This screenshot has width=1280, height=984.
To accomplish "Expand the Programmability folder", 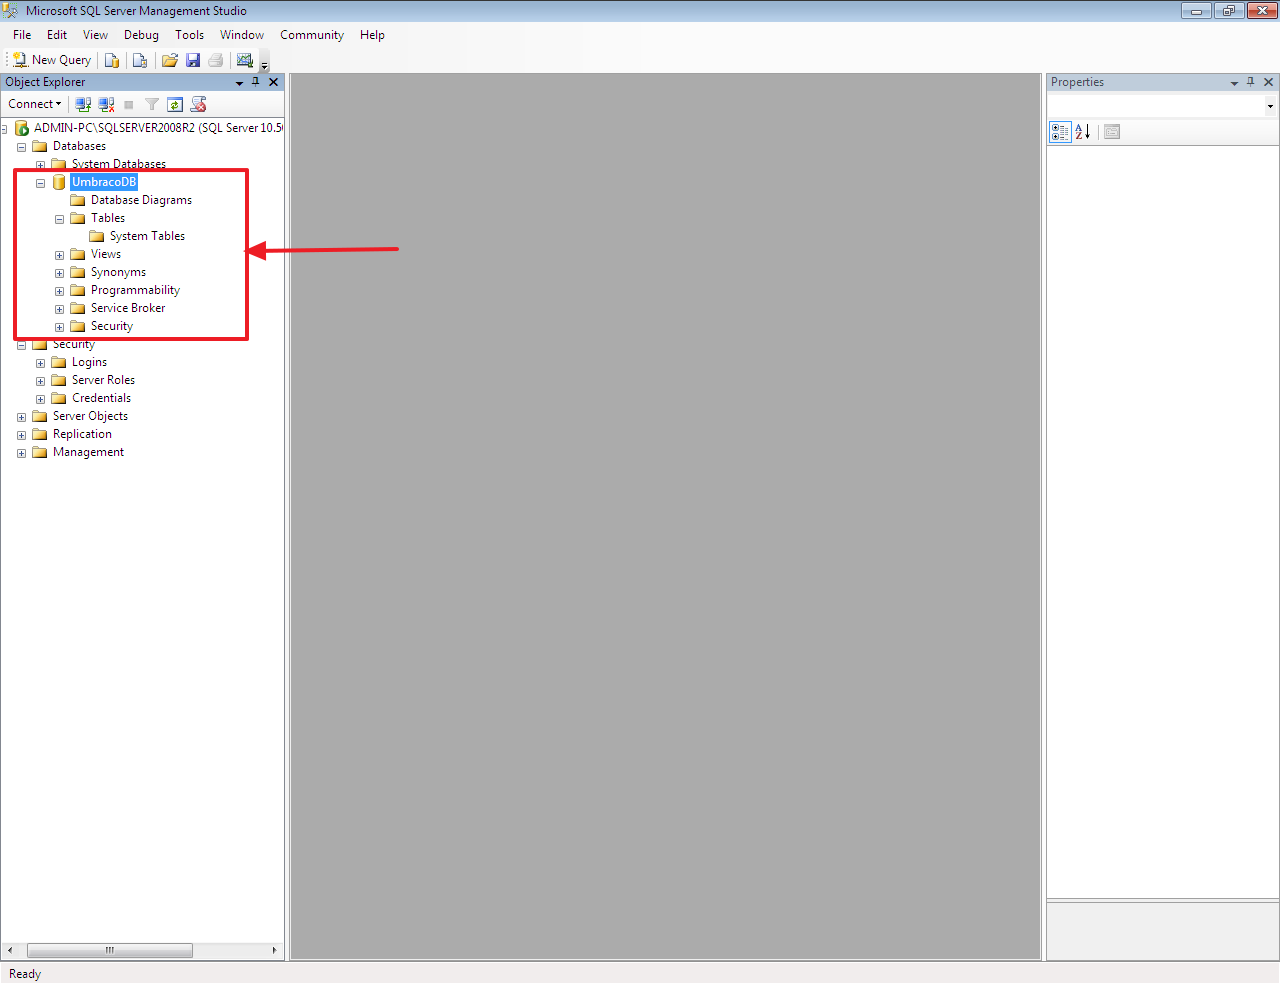I will [x=59, y=291].
